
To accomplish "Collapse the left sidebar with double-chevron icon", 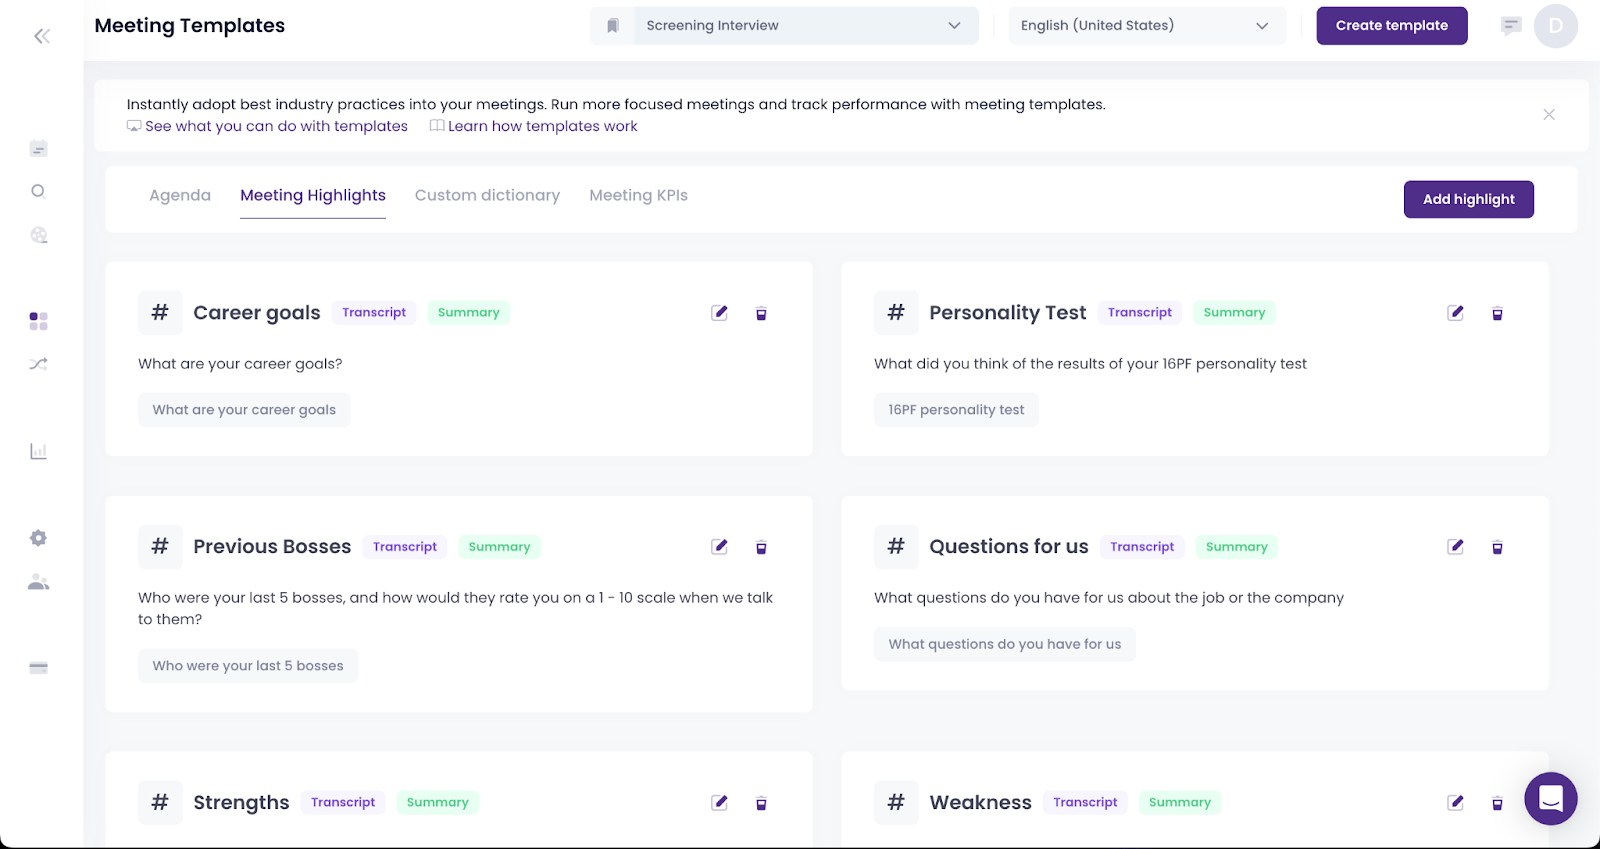I will pyautogui.click(x=41, y=37).
